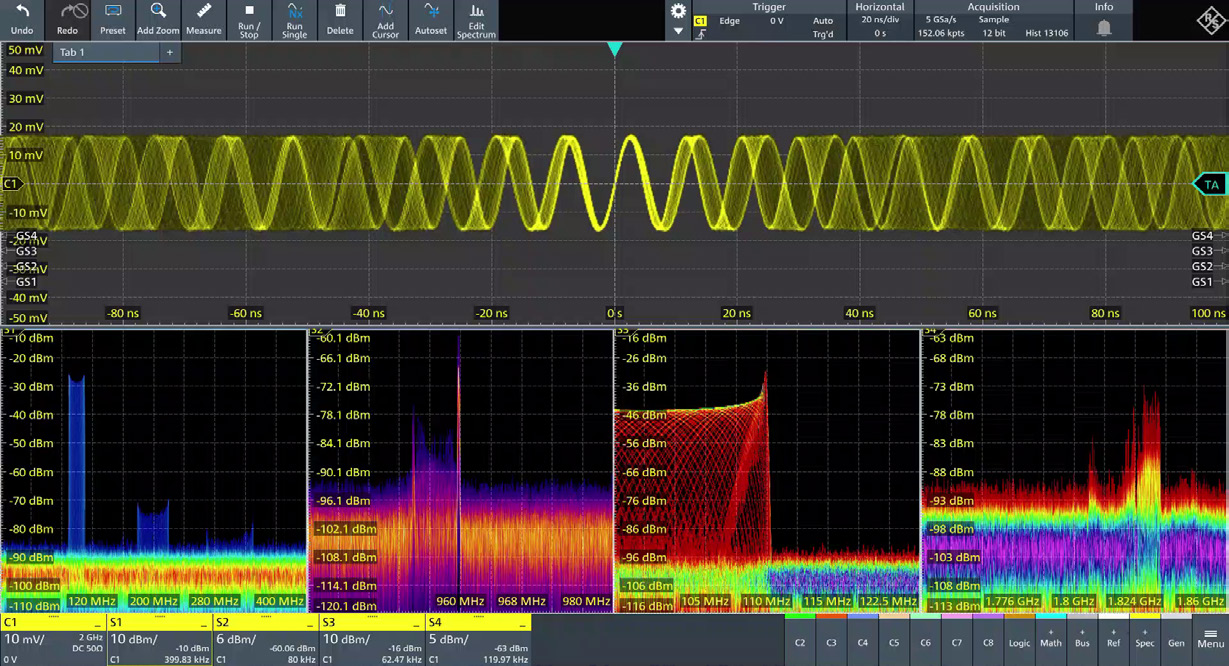
Task: Add a new tab with plus button
Action: coord(170,52)
